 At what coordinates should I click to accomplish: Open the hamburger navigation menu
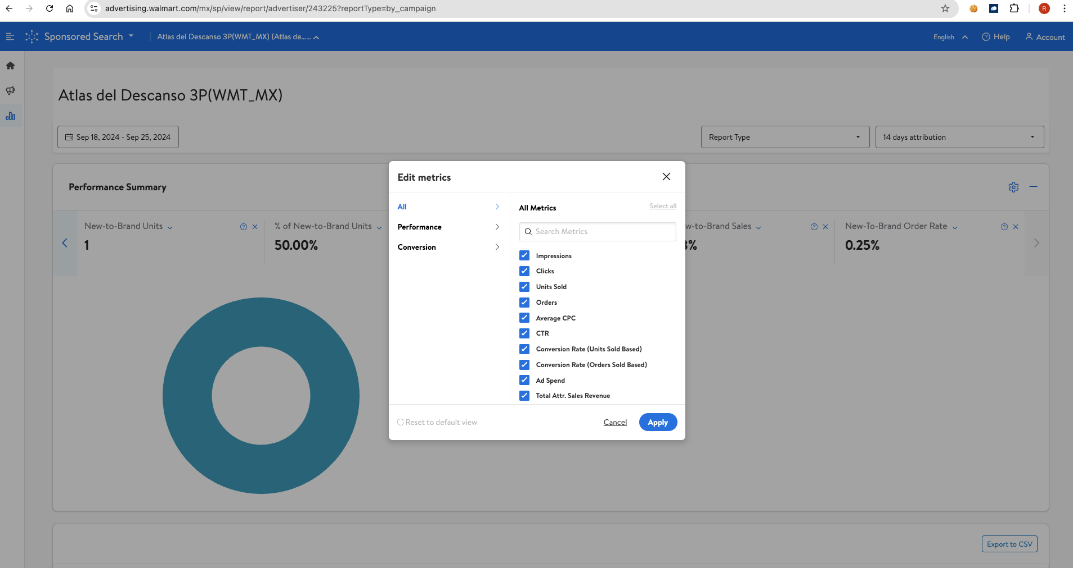tap(10, 36)
